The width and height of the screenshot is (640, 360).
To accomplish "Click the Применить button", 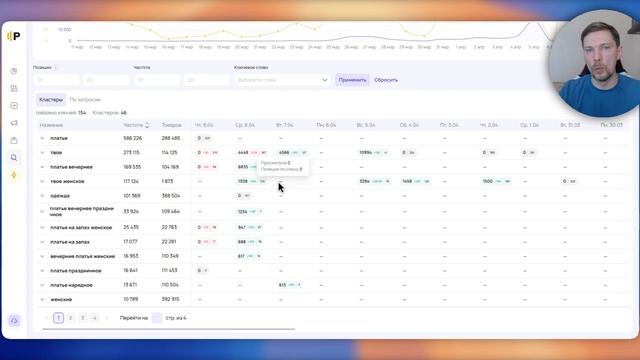I will (x=352, y=80).
